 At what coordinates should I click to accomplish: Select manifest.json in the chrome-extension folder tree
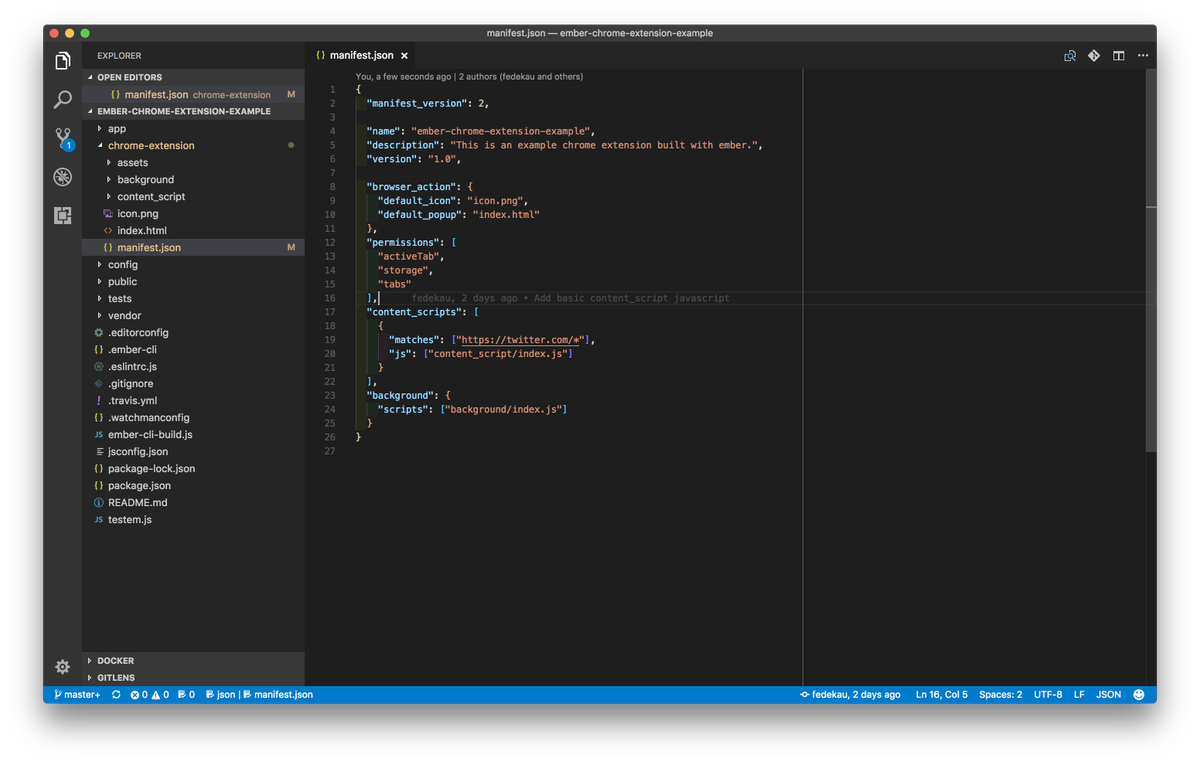(193, 248)
